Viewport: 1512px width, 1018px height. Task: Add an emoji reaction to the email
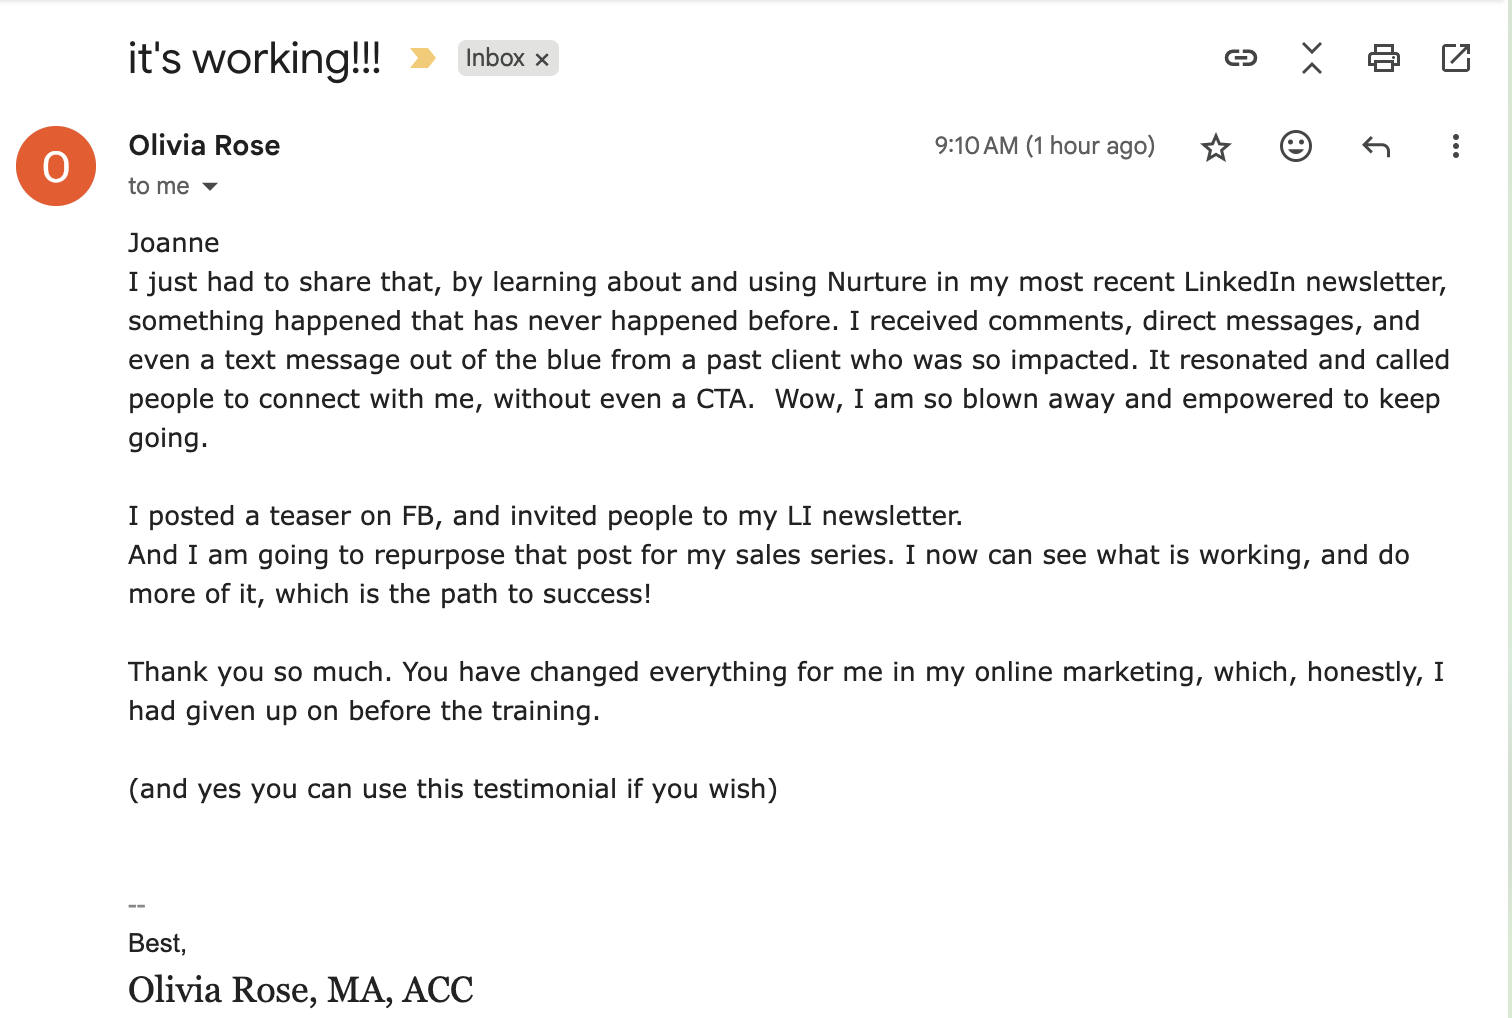point(1296,147)
